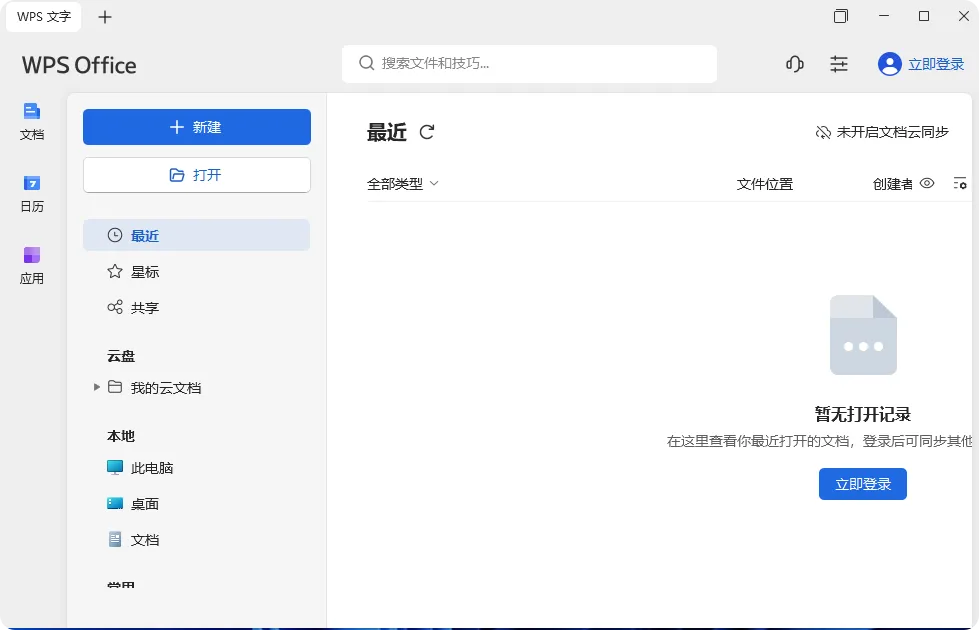Click the 创建者 column header

click(x=892, y=184)
